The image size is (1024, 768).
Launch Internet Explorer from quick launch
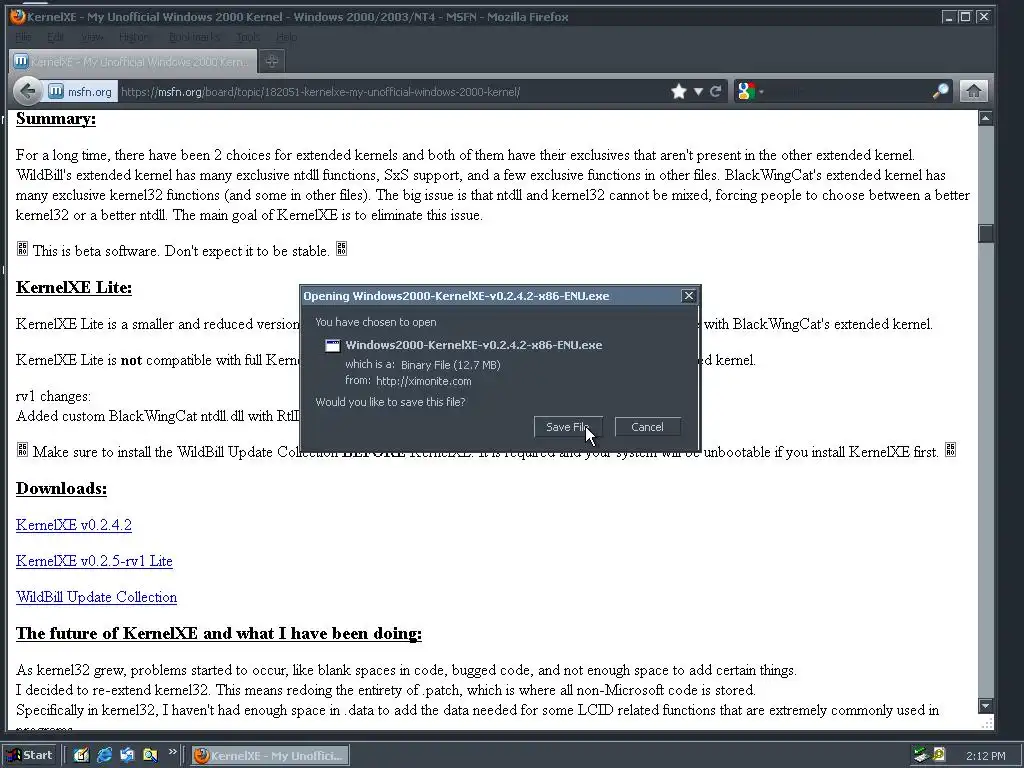104,755
